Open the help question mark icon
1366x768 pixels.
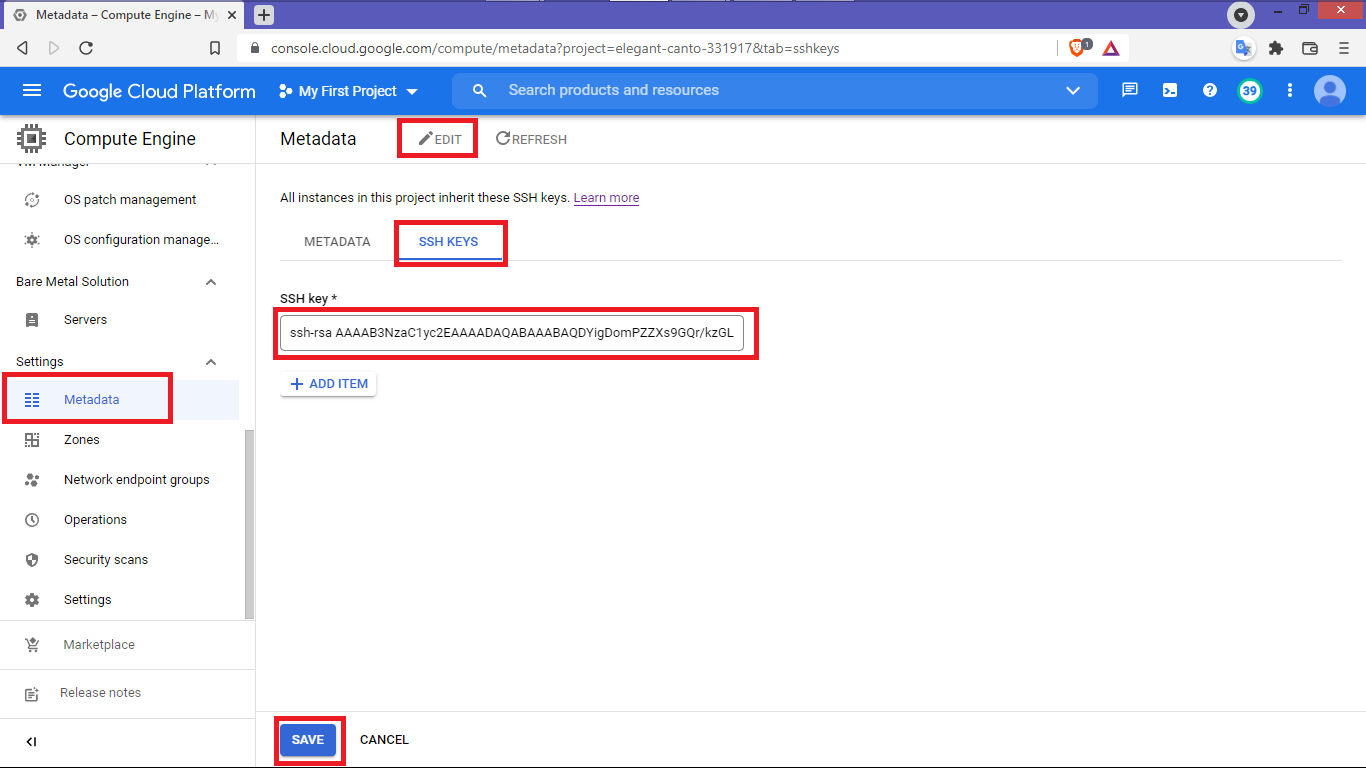point(1210,90)
